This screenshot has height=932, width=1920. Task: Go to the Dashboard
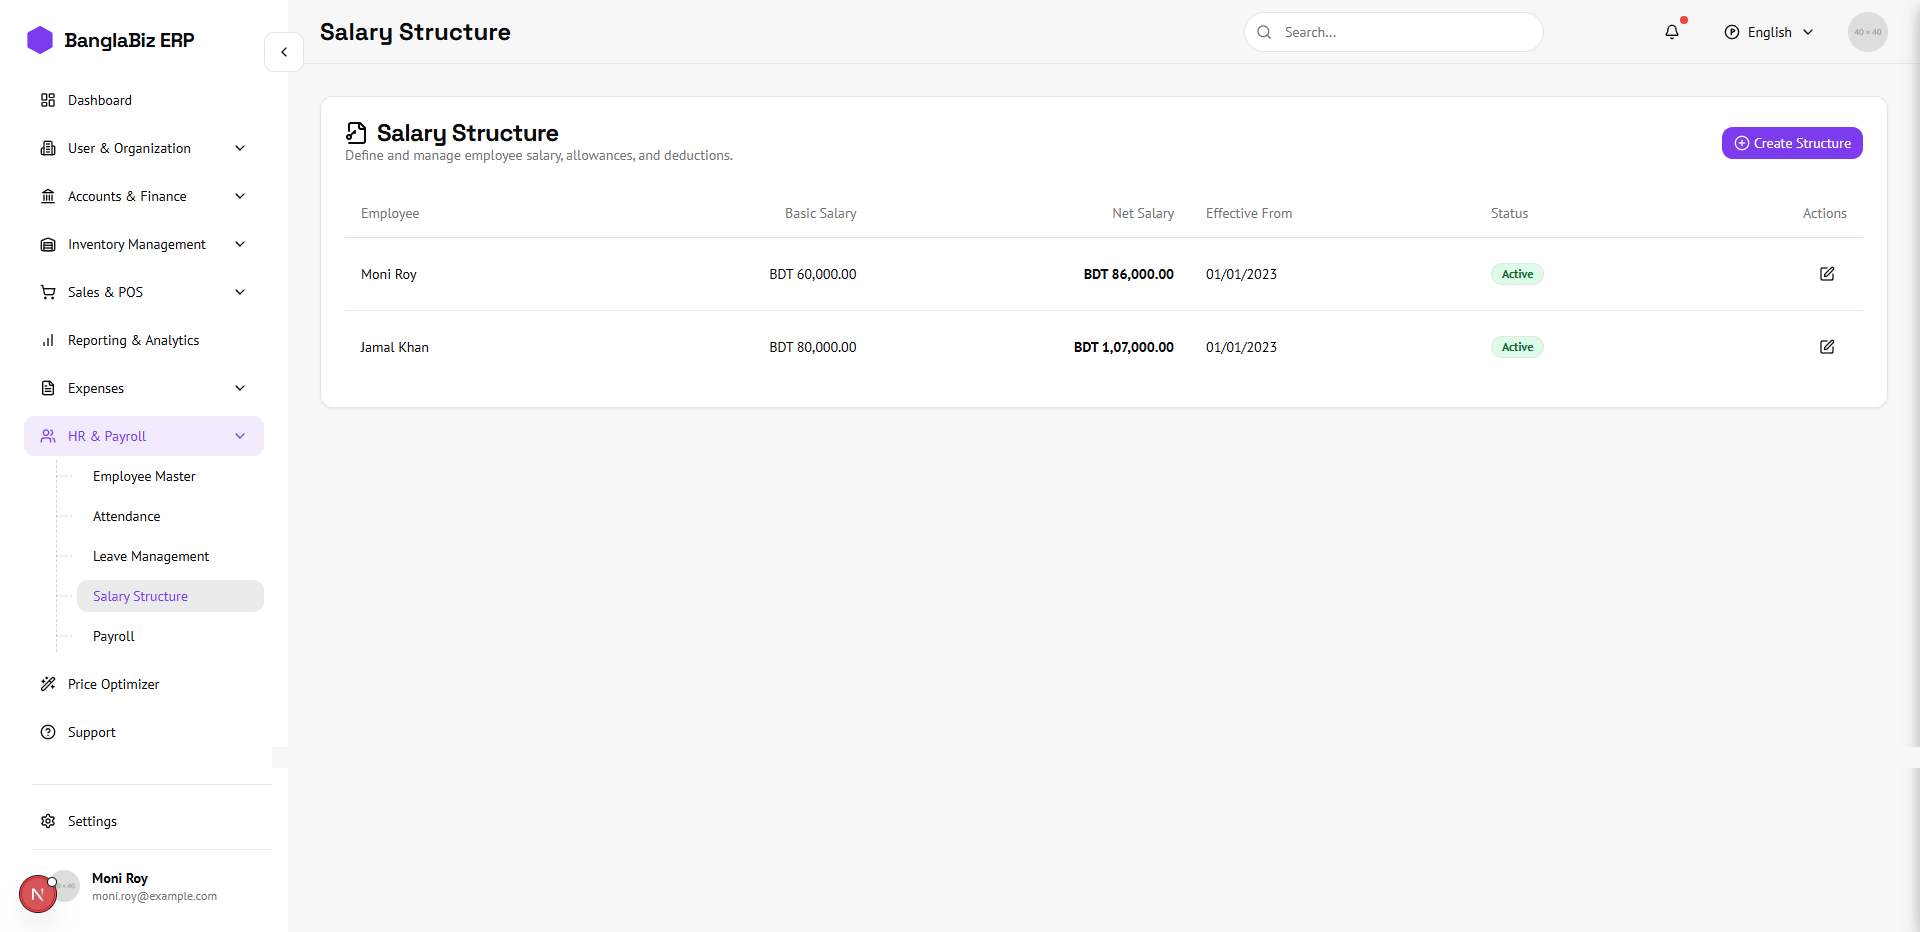99,100
